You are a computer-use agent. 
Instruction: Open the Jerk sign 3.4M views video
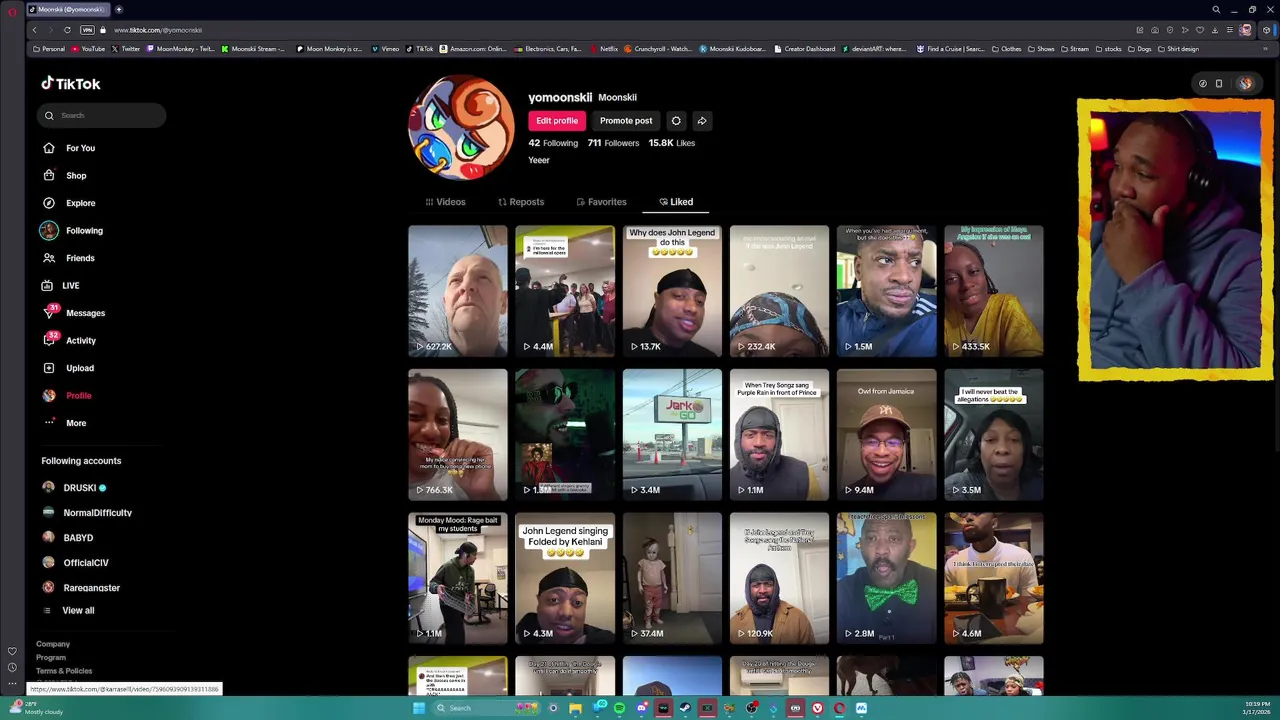pyautogui.click(x=672, y=434)
